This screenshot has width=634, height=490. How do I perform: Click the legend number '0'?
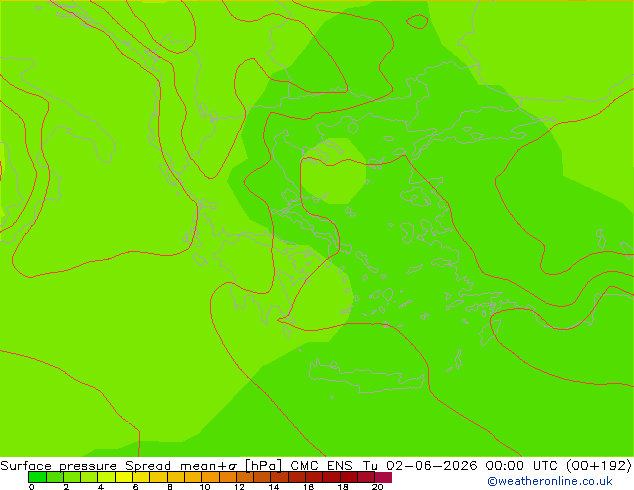click(x=32, y=486)
